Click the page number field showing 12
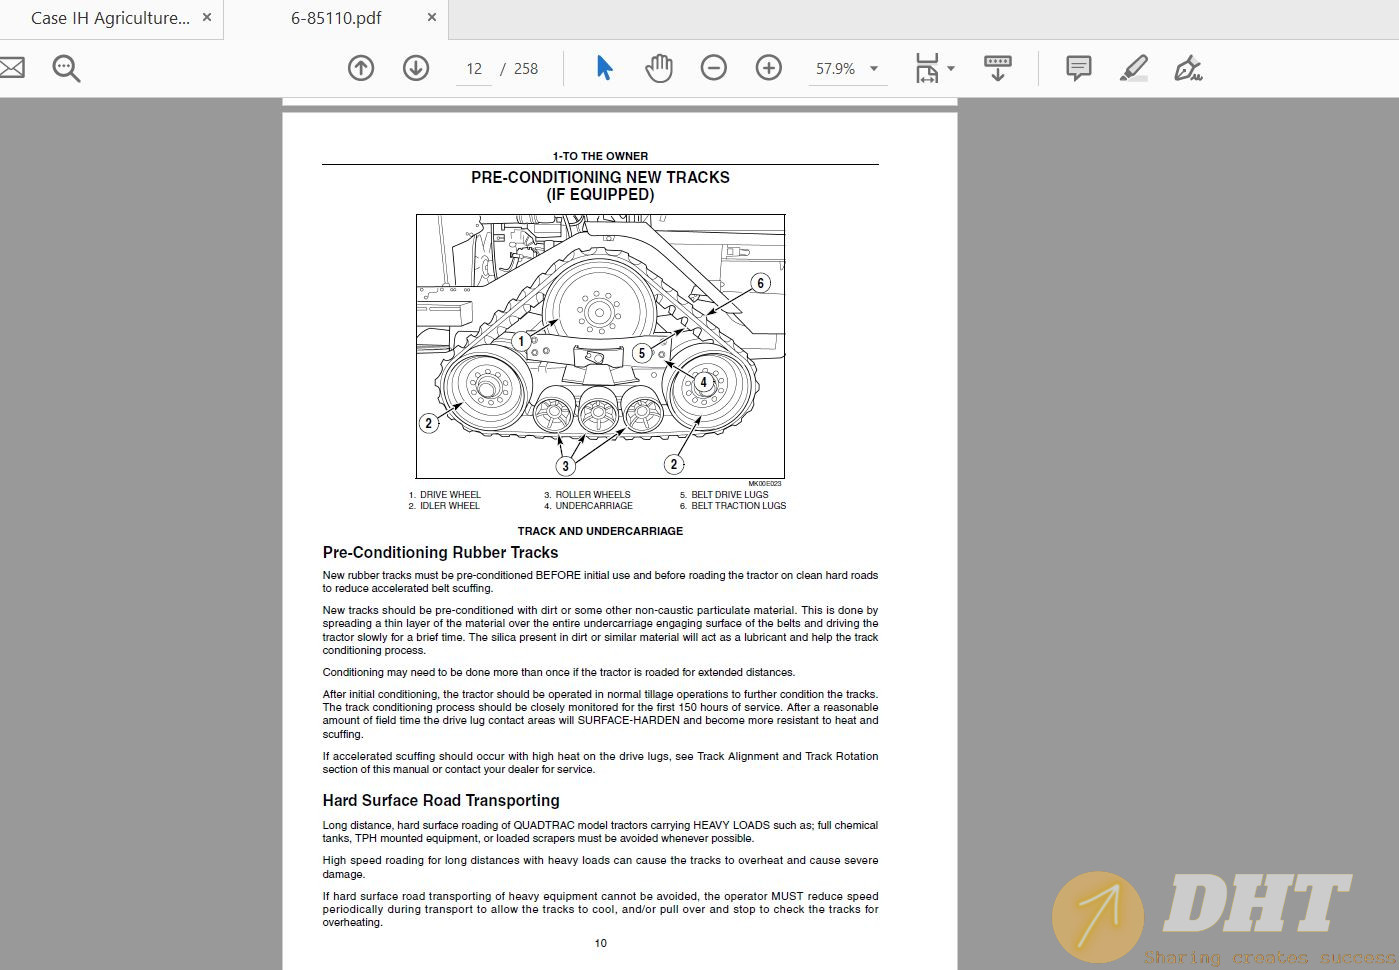 [x=474, y=69]
